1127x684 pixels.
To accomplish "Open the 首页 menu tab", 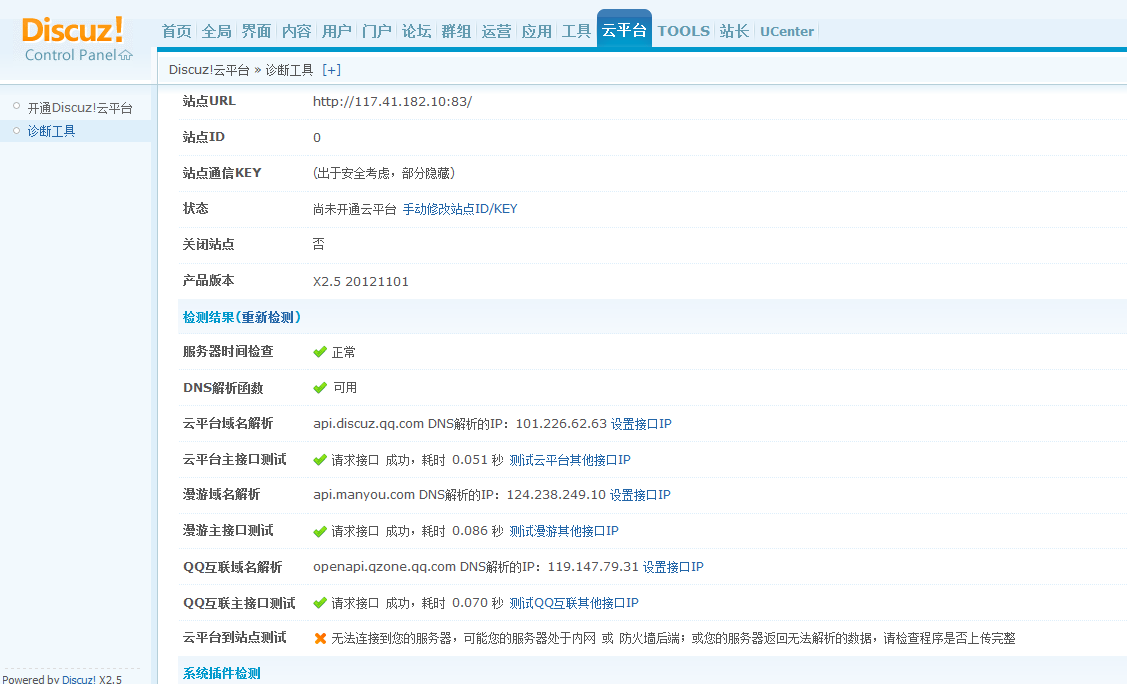I will coord(177,31).
